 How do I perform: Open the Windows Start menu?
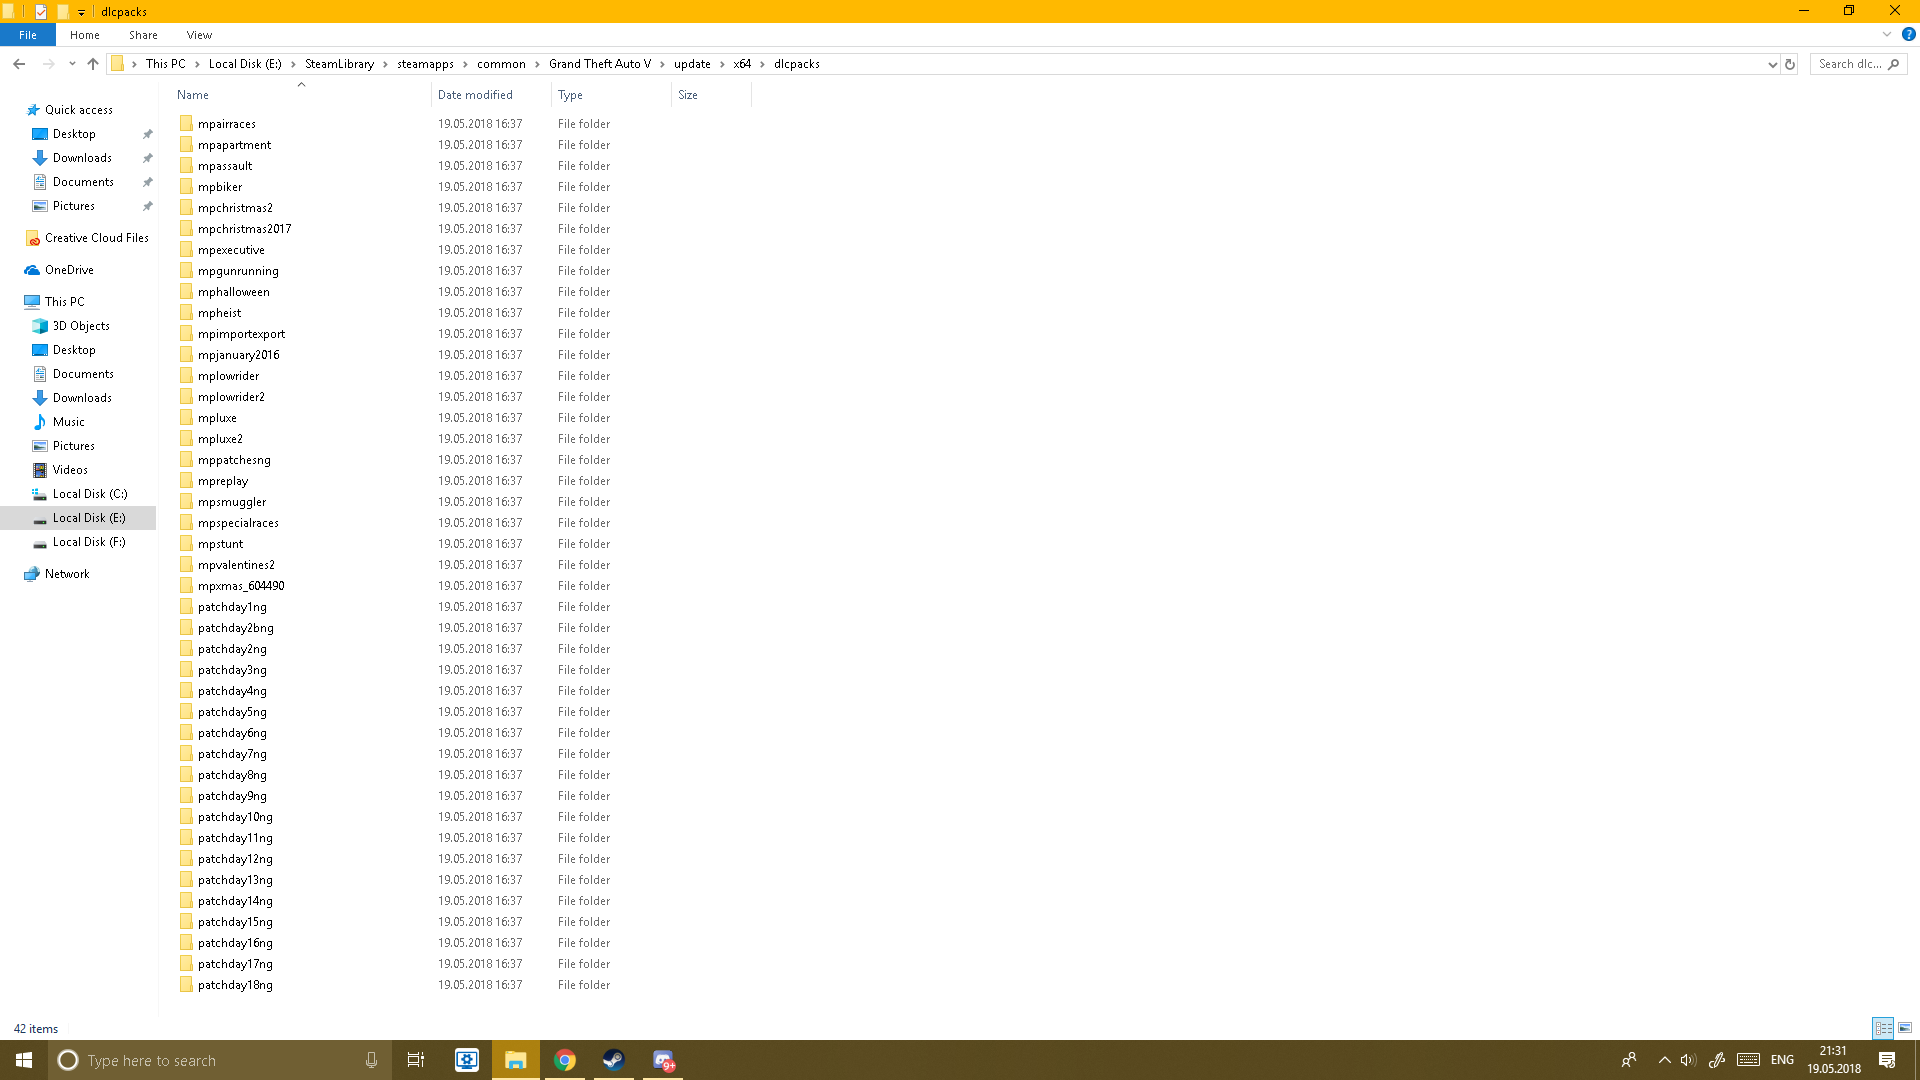[x=24, y=1060]
